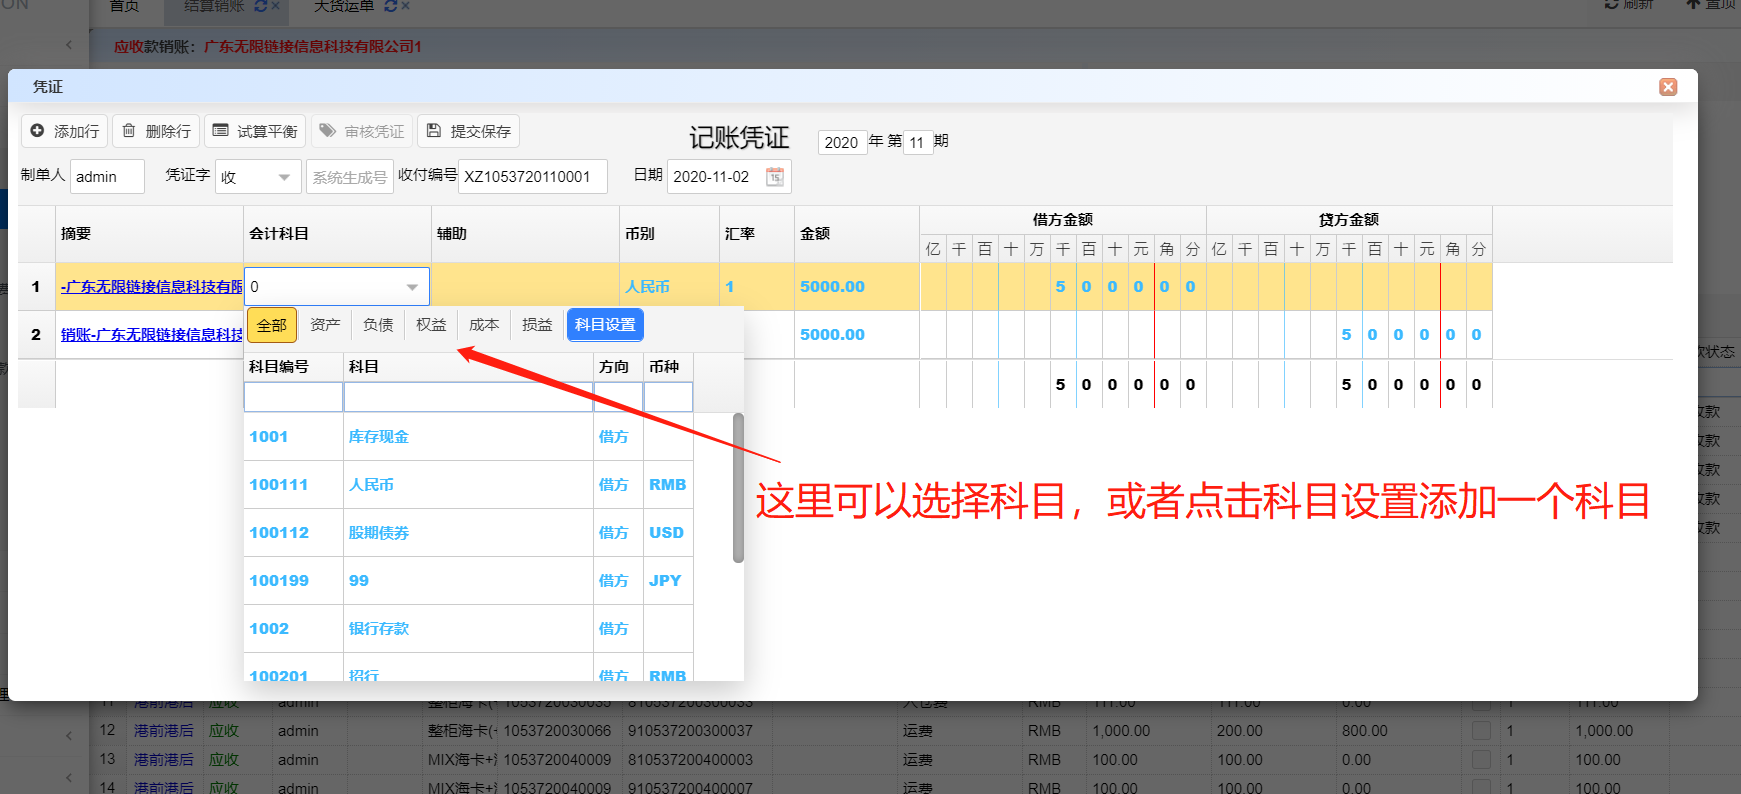This screenshot has height=794, width=1741.
Task: Tick the checkbox in background row 13
Action: tap(1482, 760)
